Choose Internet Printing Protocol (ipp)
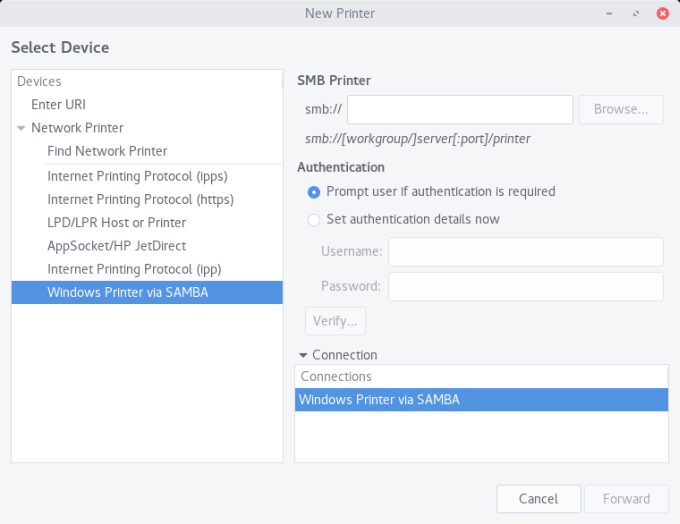680x524 pixels. 134,269
